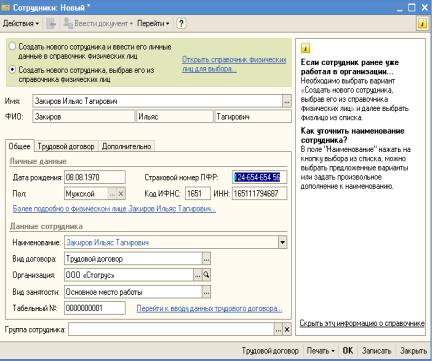Click the Вид договора field
The height and width of the screenshot is (361, 432).
coord(133,259)
